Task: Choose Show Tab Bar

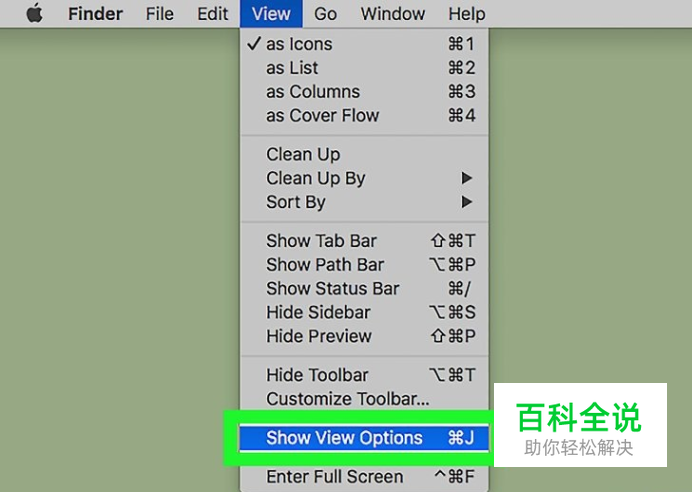Action: pos(364,241)
